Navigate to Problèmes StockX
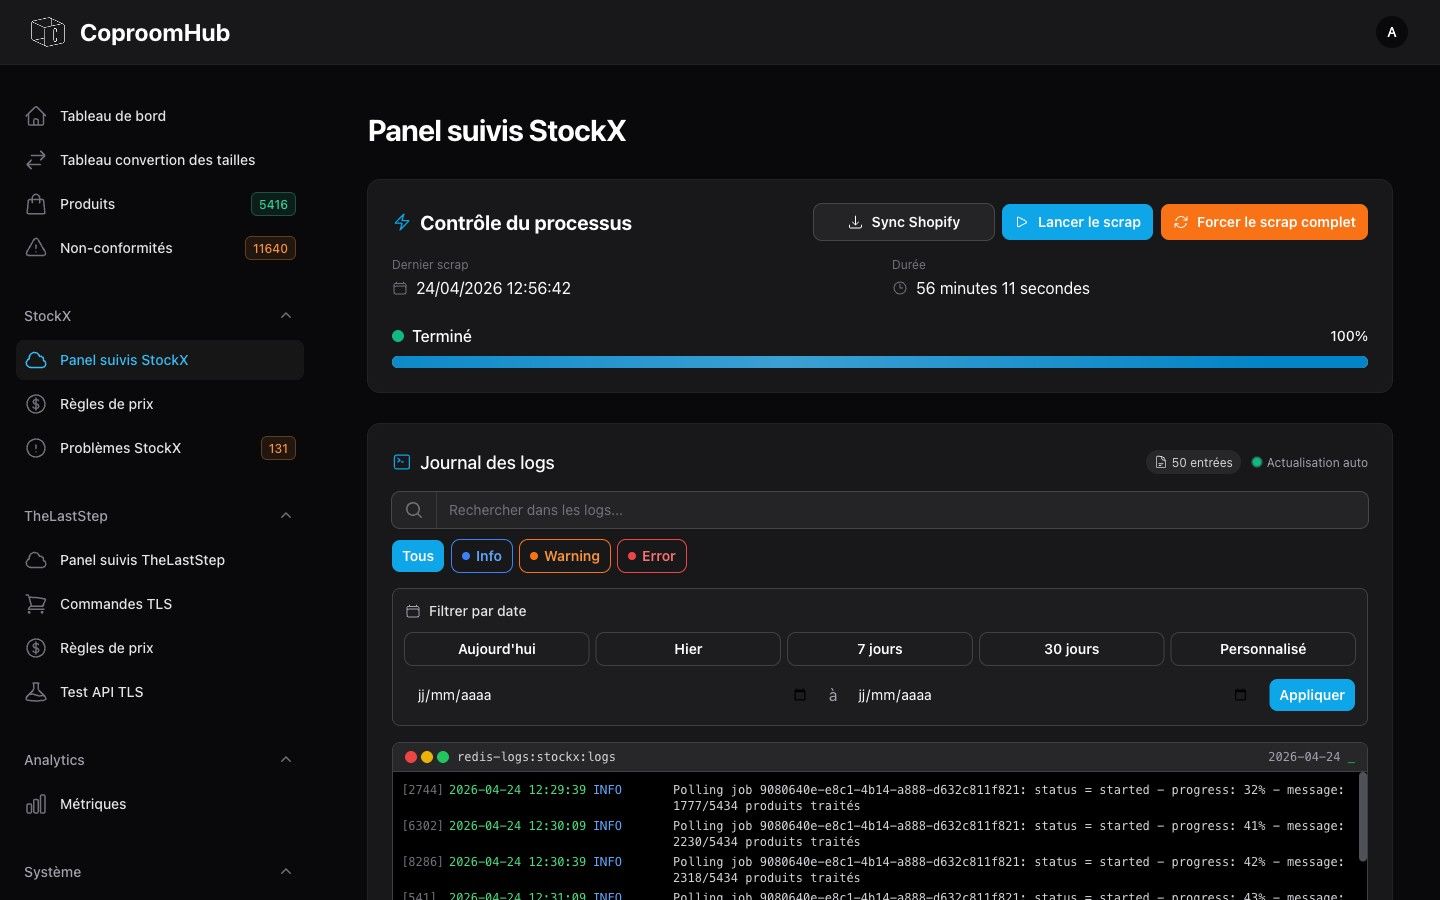This screenshot has height=900, width=1440. (121, 448)
